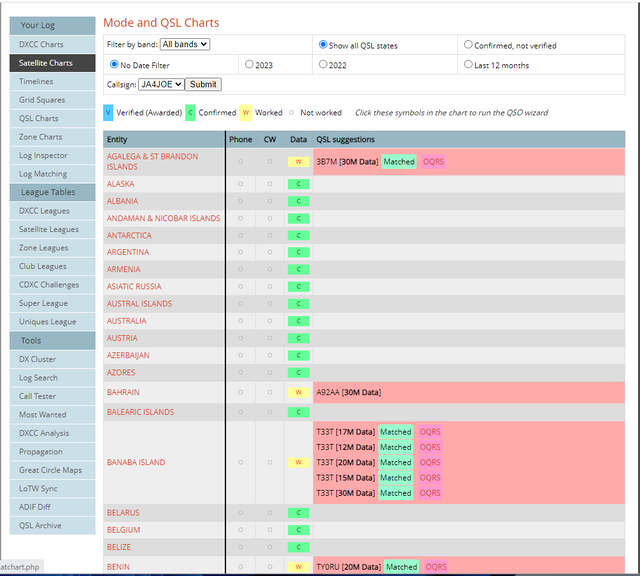Select No Date Filter radio button

coord(114,64)
